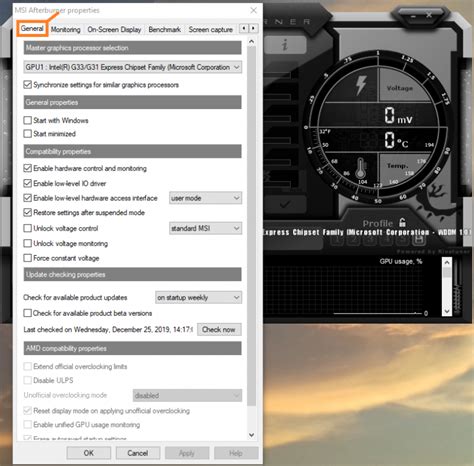Image resolution: width=474 pixels, height=466 pixels.
Task: Click the Apply button
Action: tap(187, 453)
